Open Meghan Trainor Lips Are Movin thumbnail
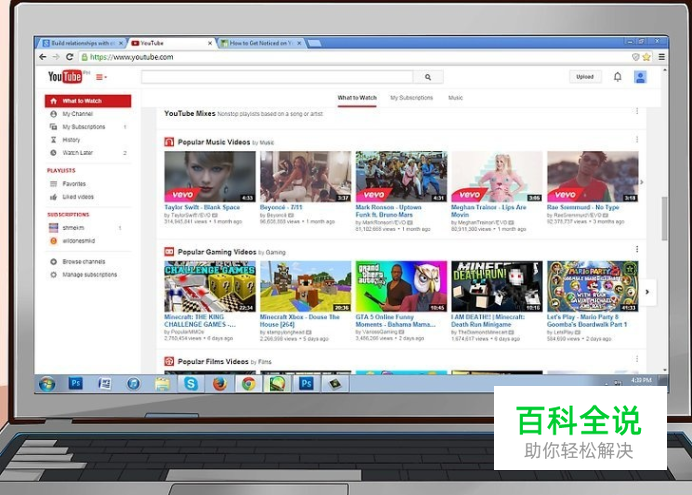The height and width of the screenshot is (495, 692). tap(497, 176)
